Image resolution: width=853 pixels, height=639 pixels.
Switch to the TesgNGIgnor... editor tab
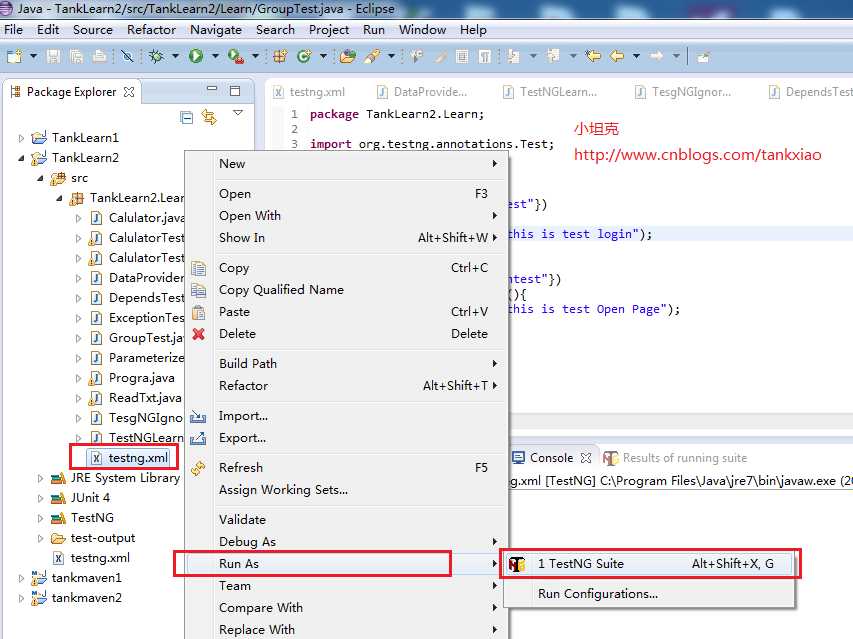[683, 92]
